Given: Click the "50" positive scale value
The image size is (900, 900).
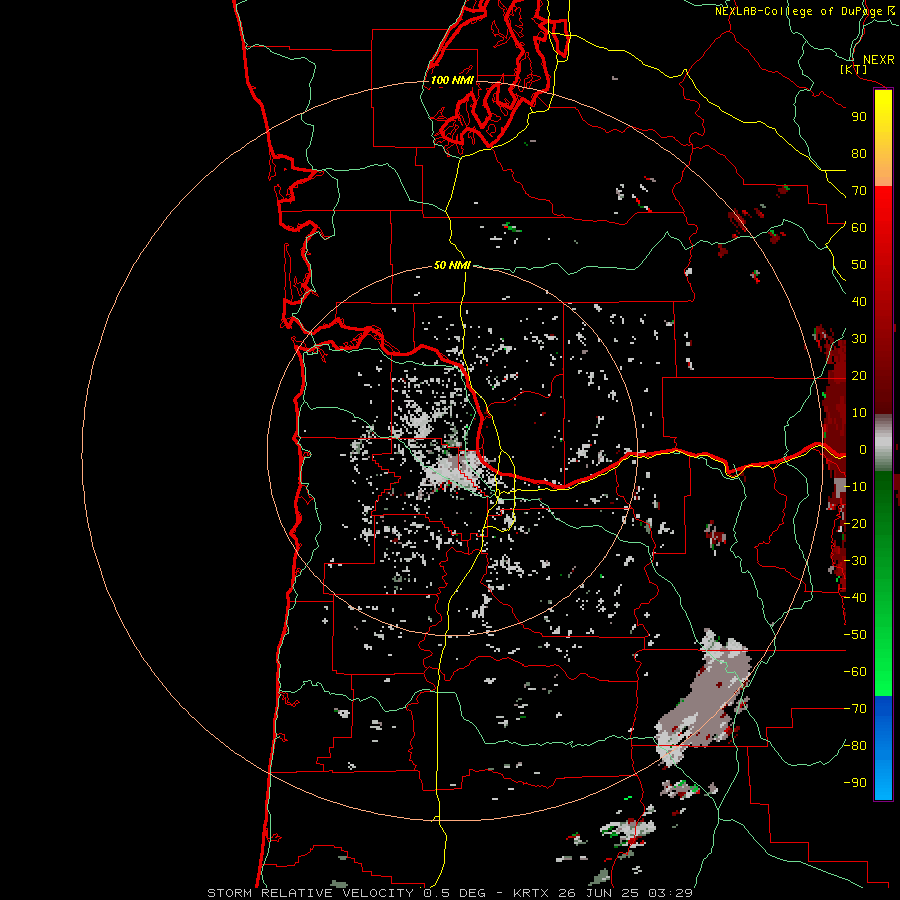Looking at the screenshot, I should coord(859,265).
